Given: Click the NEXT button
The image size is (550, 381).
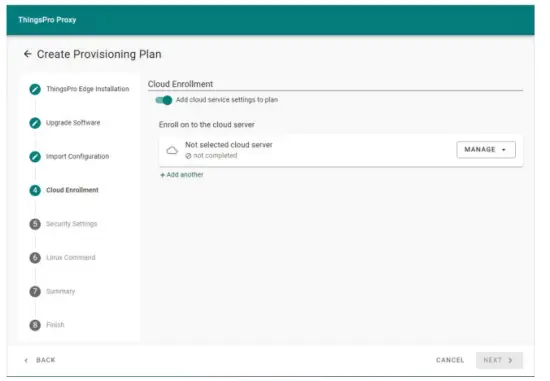Looking at the screenshot, I should [499, 360].
